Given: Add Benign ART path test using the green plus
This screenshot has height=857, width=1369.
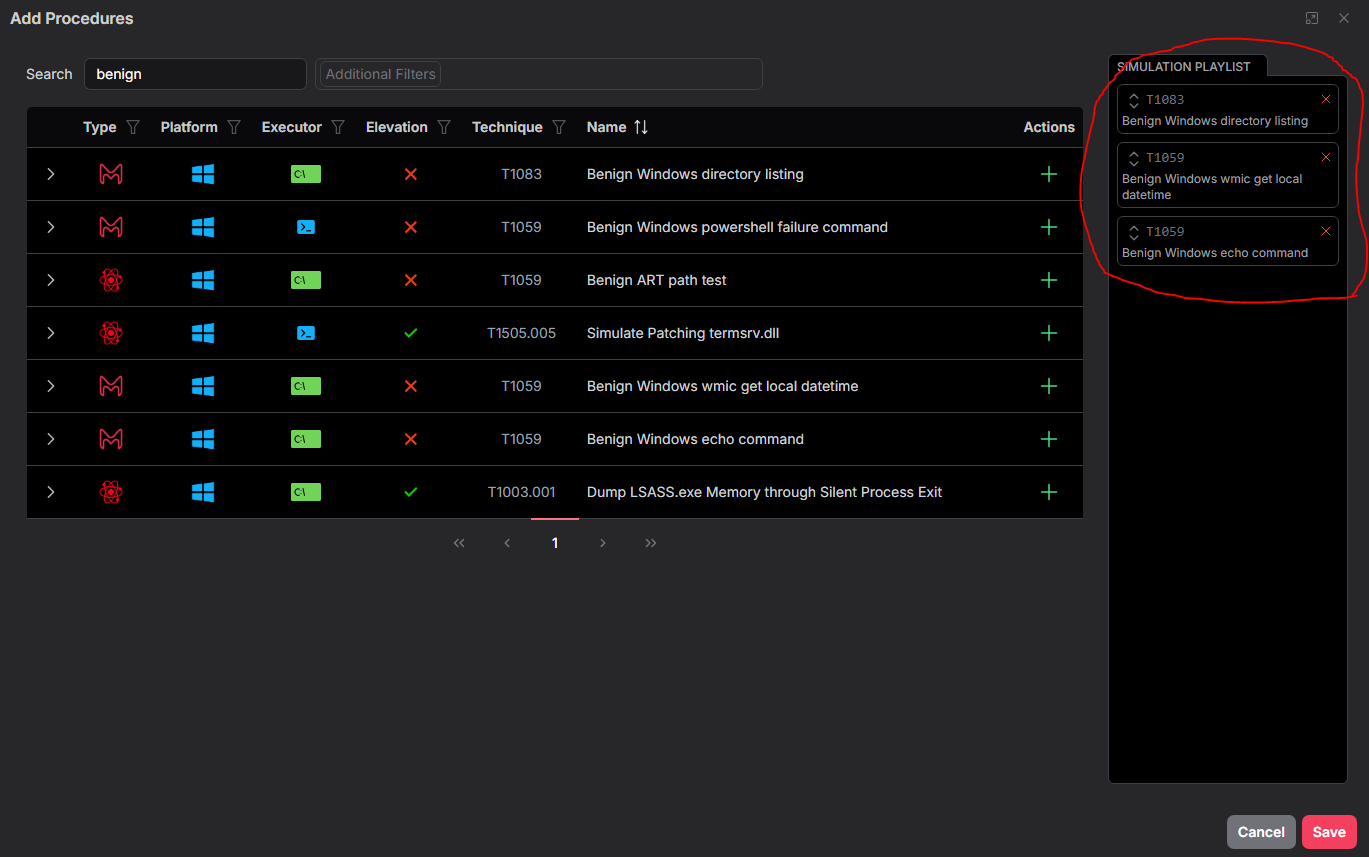Looking at the screenshot, I should [1048, 280].
